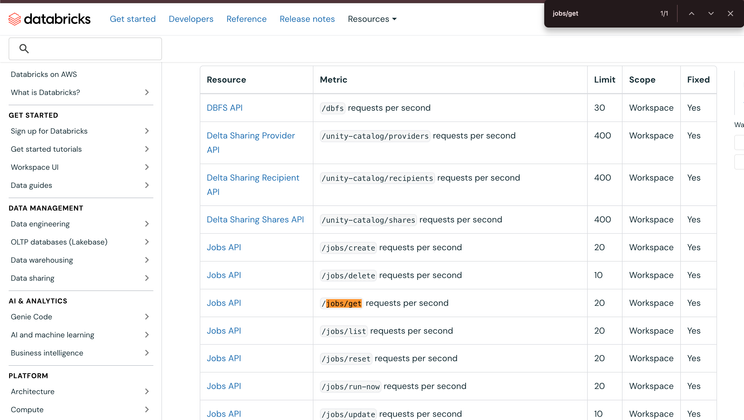Open Delta Sharing Shares API link
This screenshot has height=420, width=744.
[x=255, y=220]
